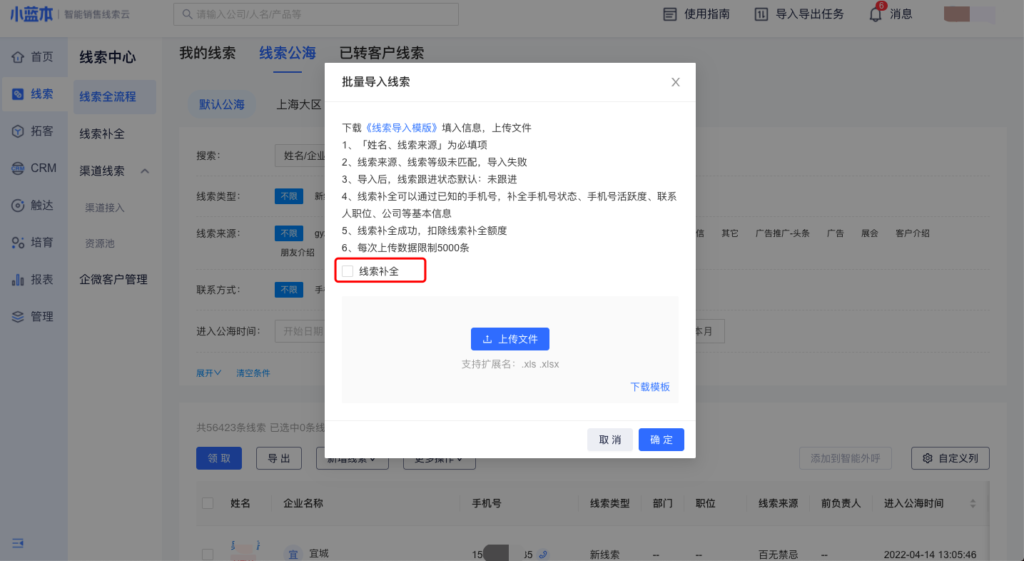Open the 《线索导入模版》 template link
This screenshot has width=1024, height=561.
[402, 128]
